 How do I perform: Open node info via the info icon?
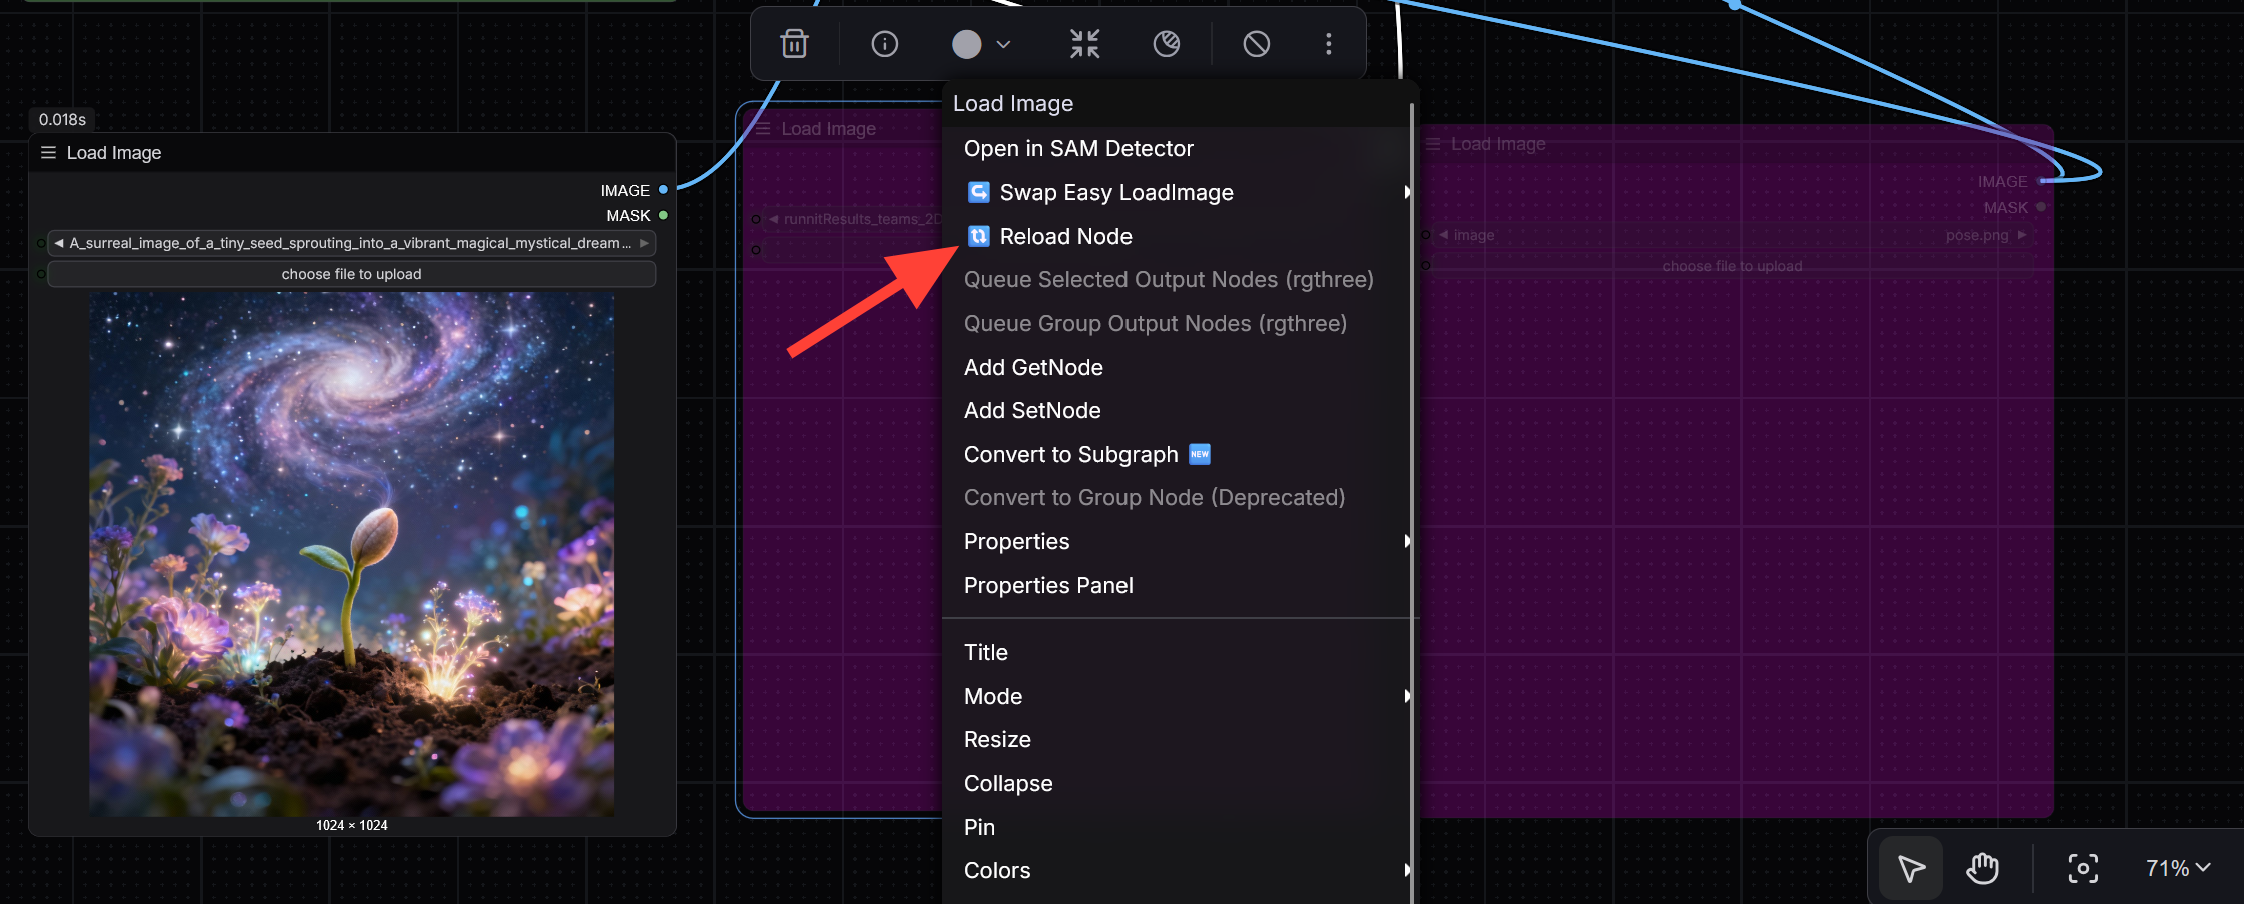883,43
